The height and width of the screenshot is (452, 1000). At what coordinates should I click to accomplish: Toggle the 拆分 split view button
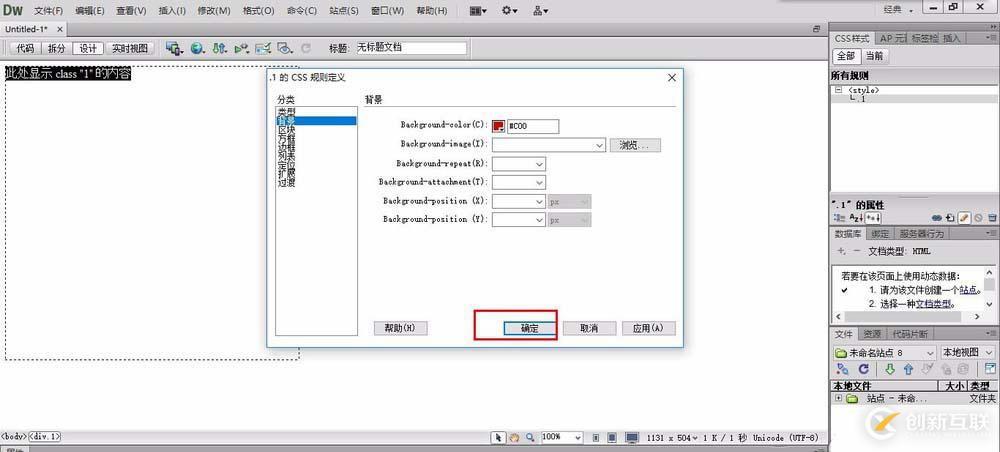tap(56, 48)
